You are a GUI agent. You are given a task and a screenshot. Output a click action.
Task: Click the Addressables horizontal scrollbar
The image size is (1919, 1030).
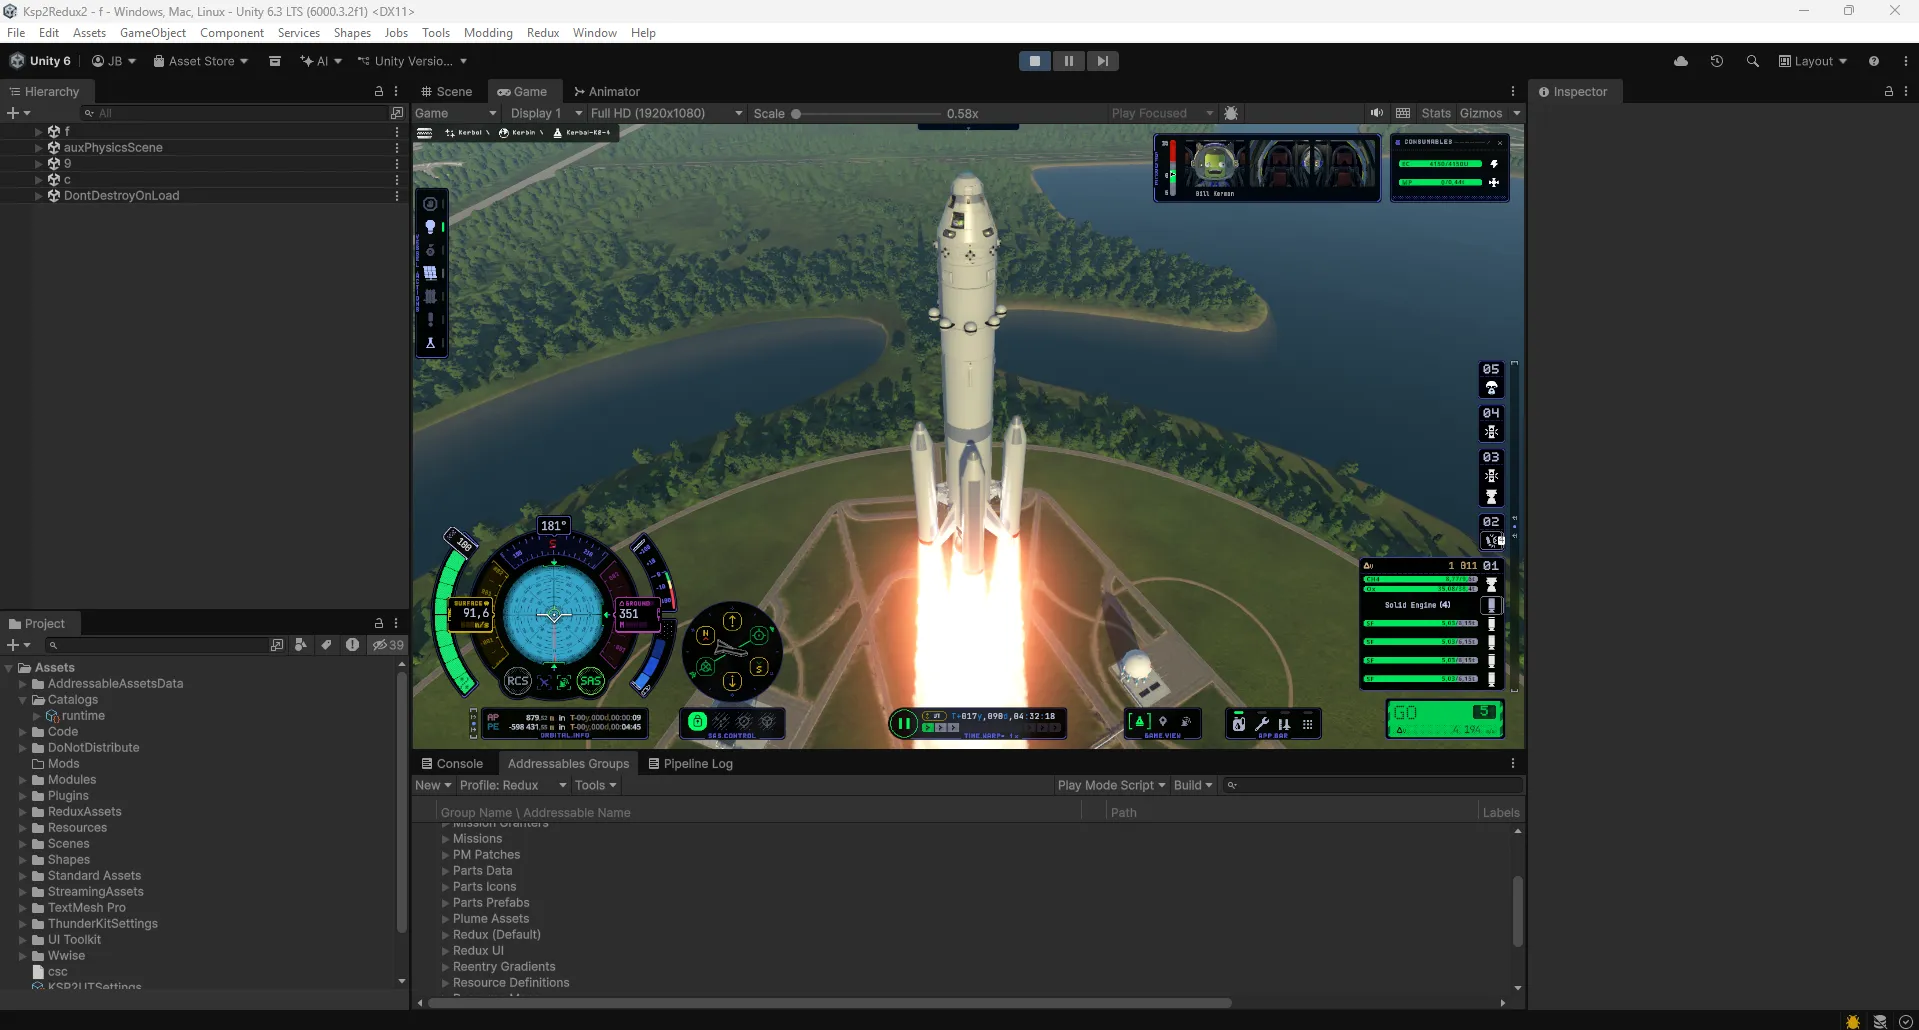click(830, 1002)
